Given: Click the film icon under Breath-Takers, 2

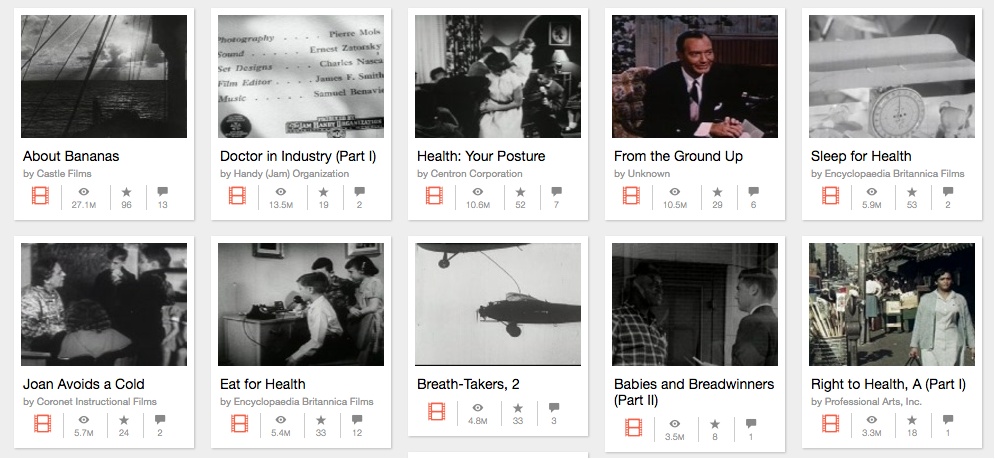Looking at the screenshot, I should pos(434,411).
